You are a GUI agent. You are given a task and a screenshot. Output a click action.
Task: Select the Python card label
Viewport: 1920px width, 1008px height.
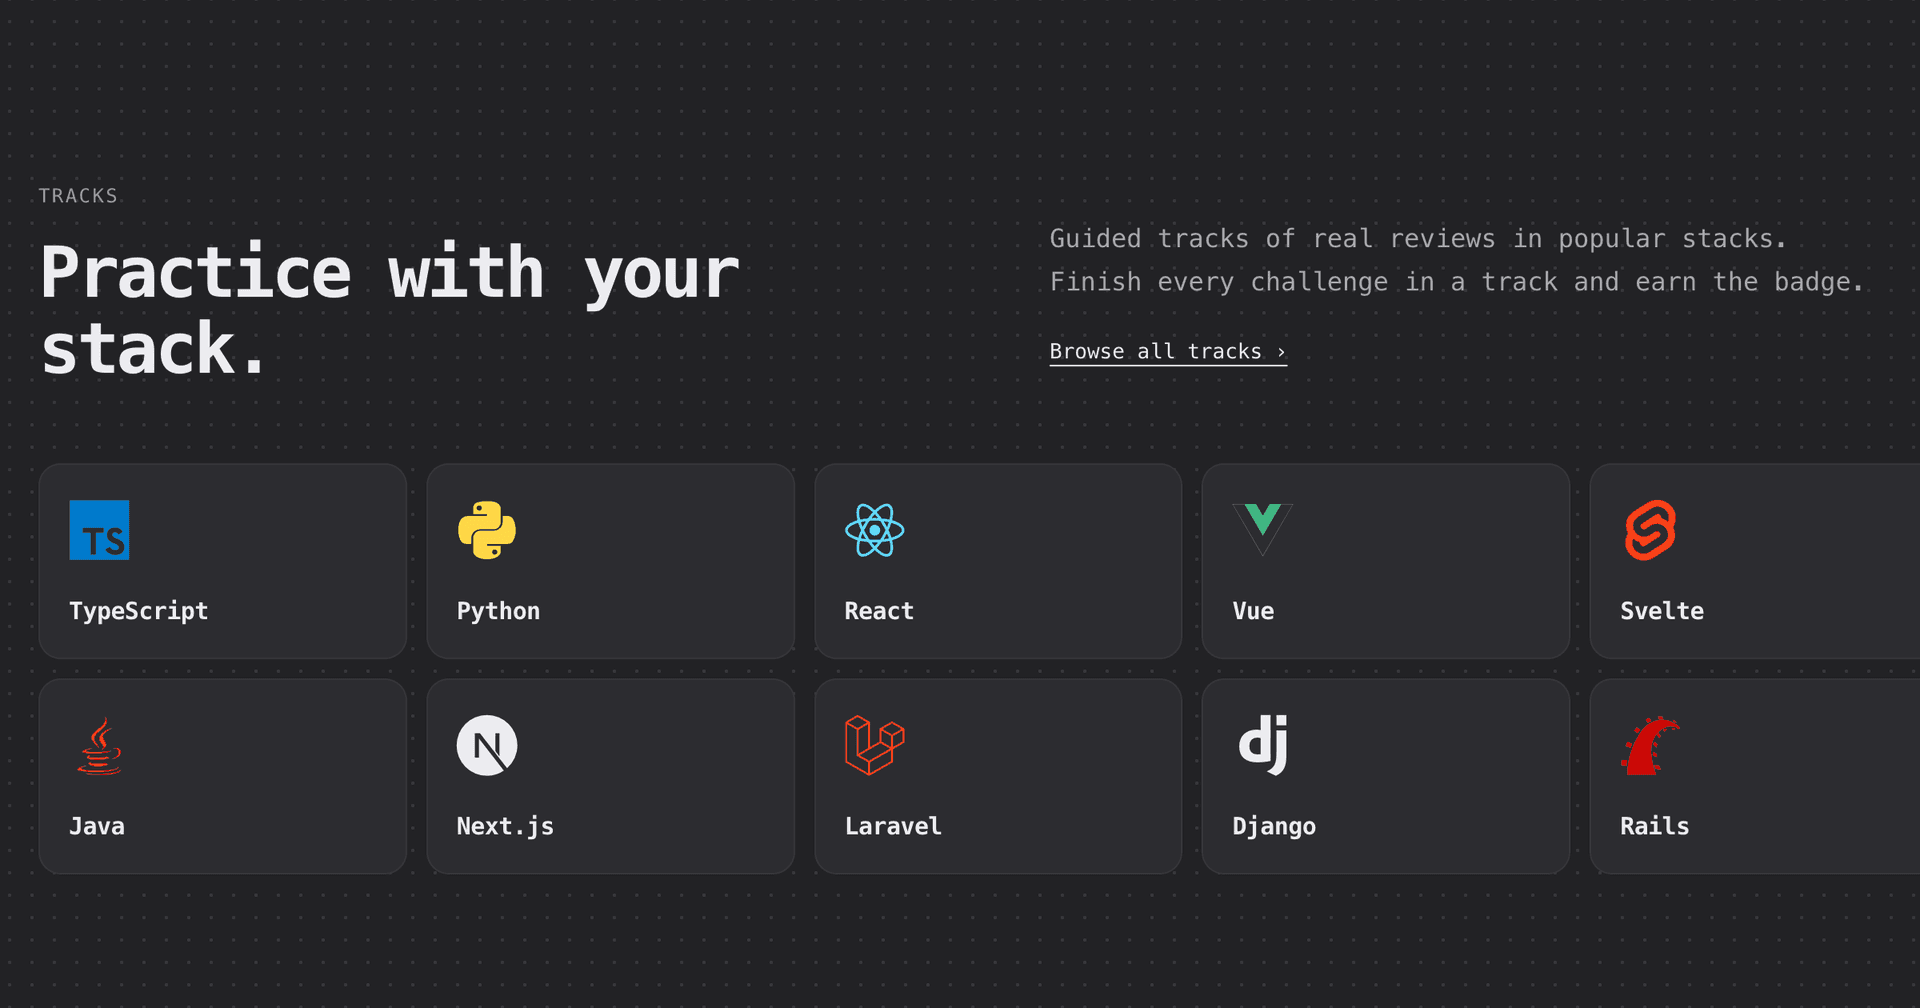(498, 611)
